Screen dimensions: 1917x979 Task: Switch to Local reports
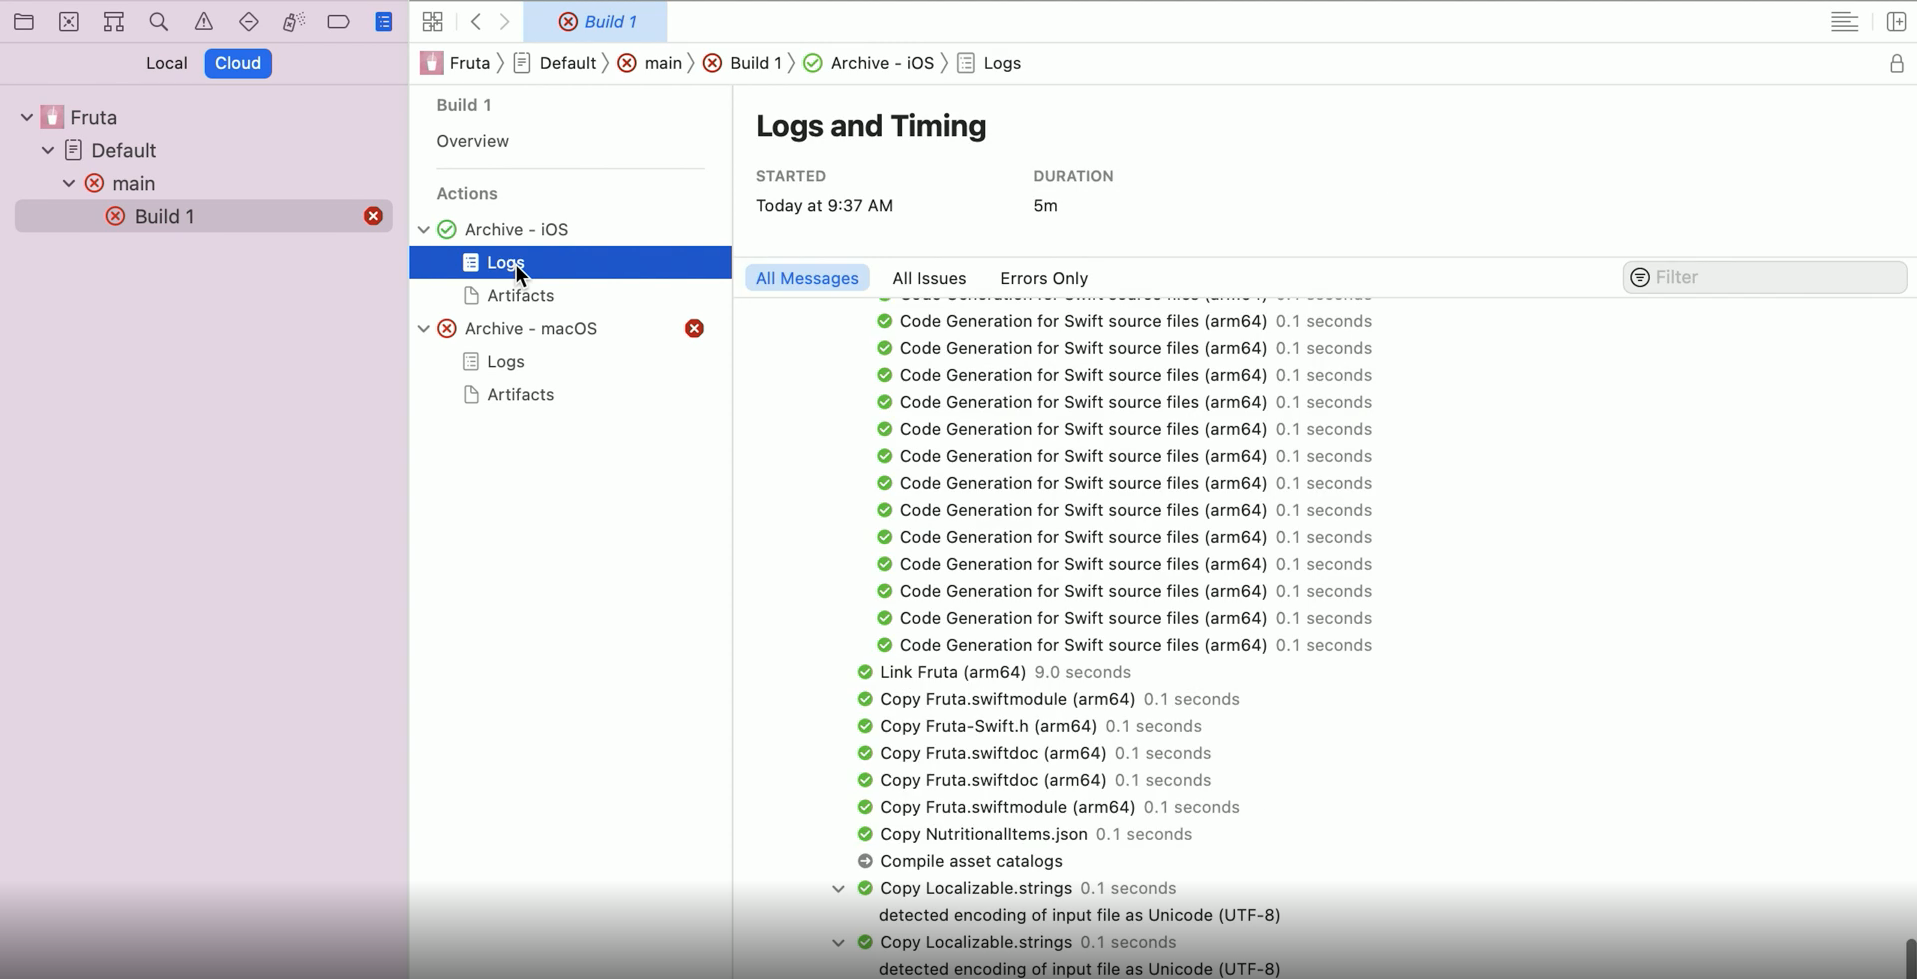click(x=166, y=63)
